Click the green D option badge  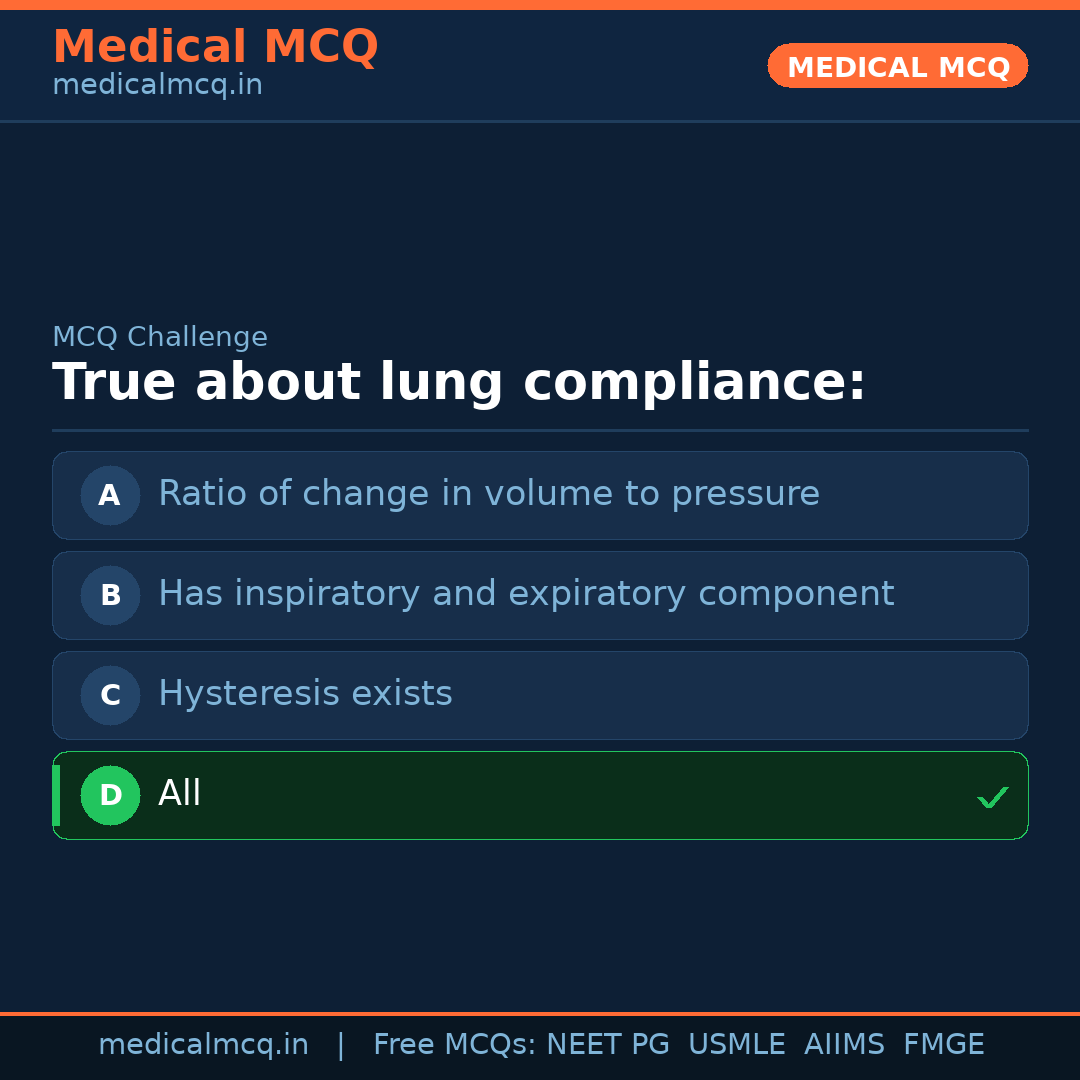tap(110, 795)
